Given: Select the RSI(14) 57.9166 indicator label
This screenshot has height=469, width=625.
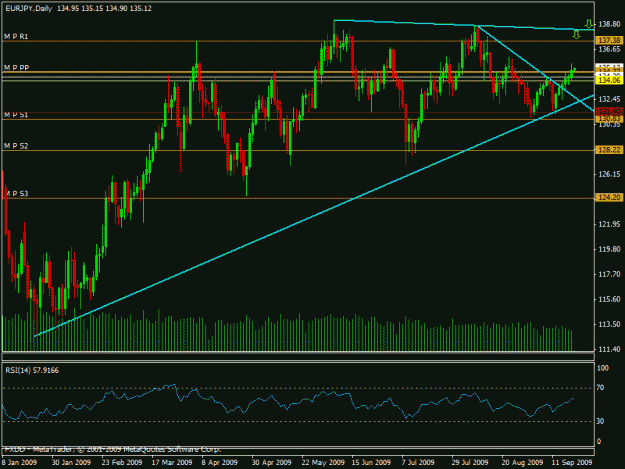Looking at the screenshot, I should click(32, 371).
